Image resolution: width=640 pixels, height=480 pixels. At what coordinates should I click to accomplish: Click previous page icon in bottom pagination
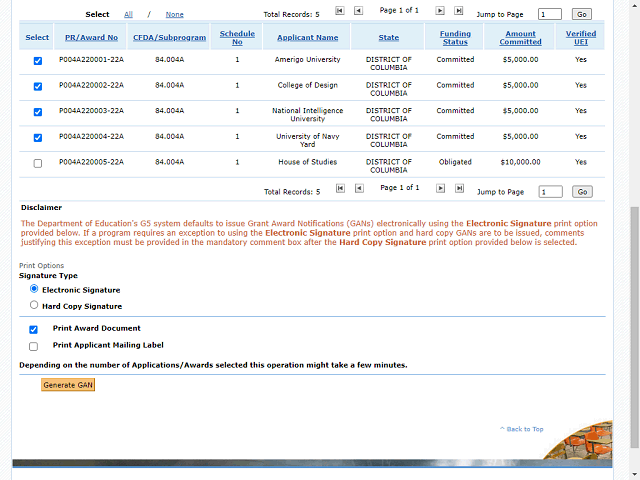tap(358, 188)
